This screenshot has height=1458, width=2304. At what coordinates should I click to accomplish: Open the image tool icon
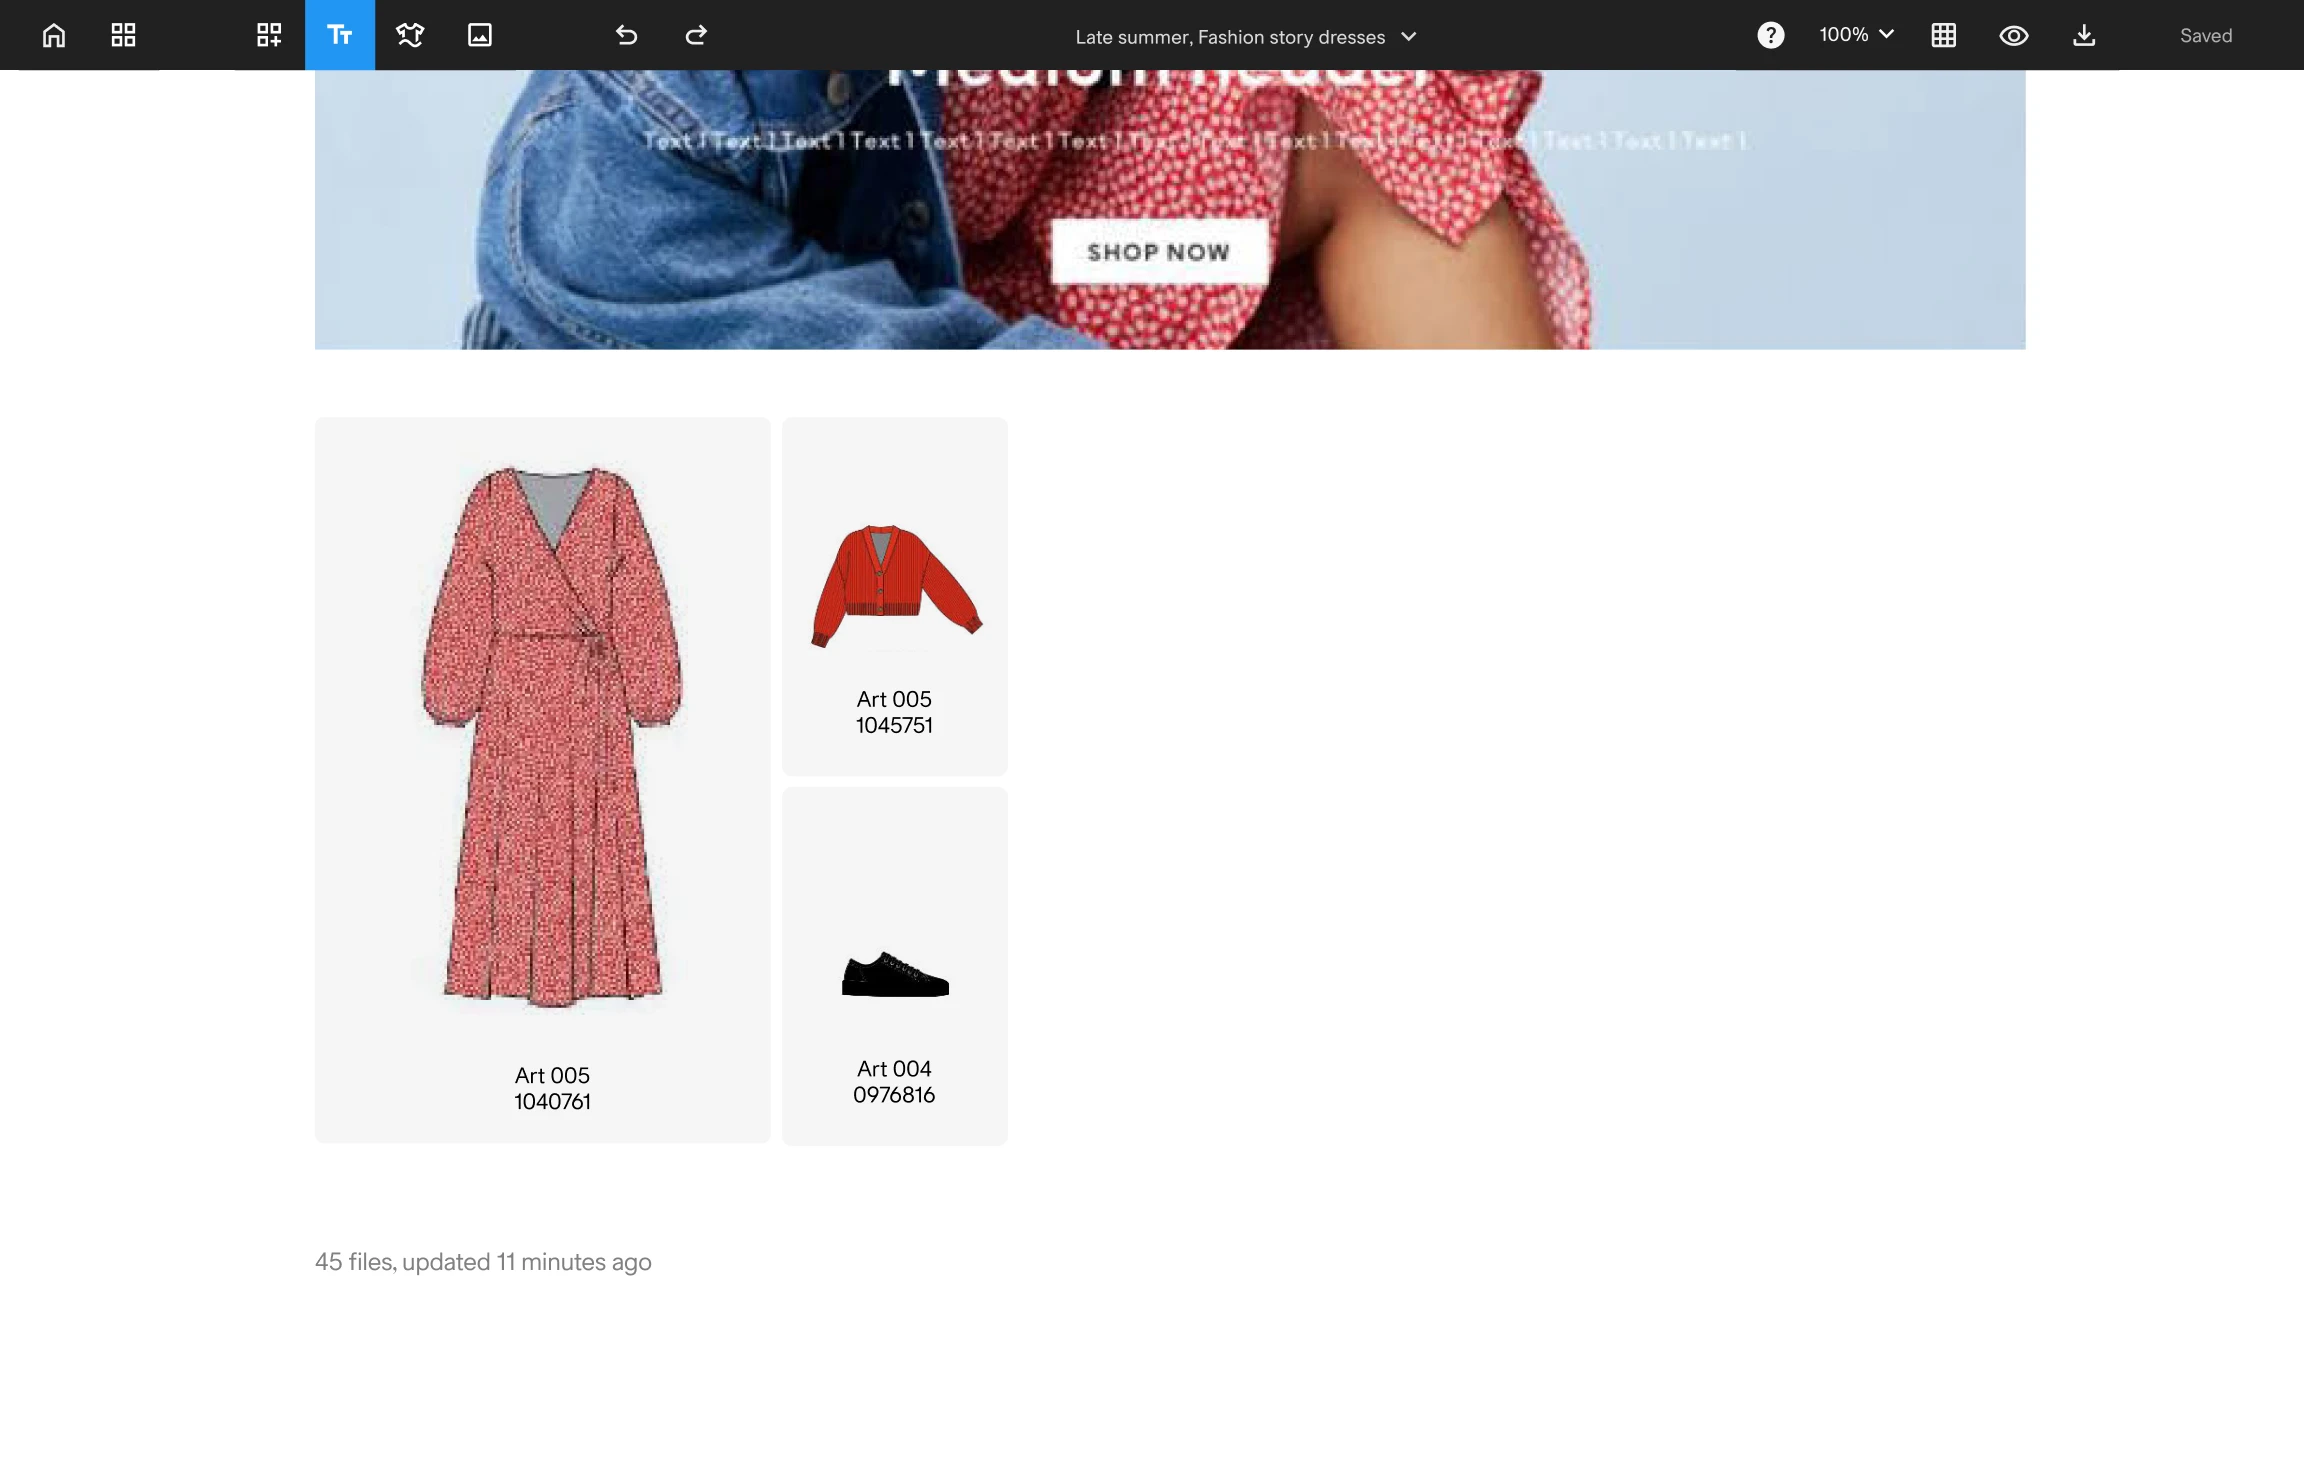[480, 35]
